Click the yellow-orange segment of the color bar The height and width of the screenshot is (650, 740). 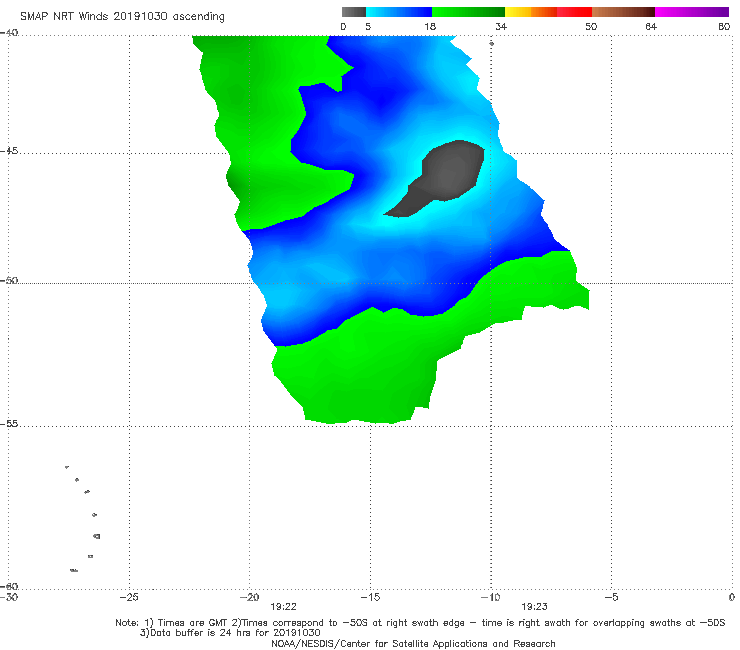(530, 12)
